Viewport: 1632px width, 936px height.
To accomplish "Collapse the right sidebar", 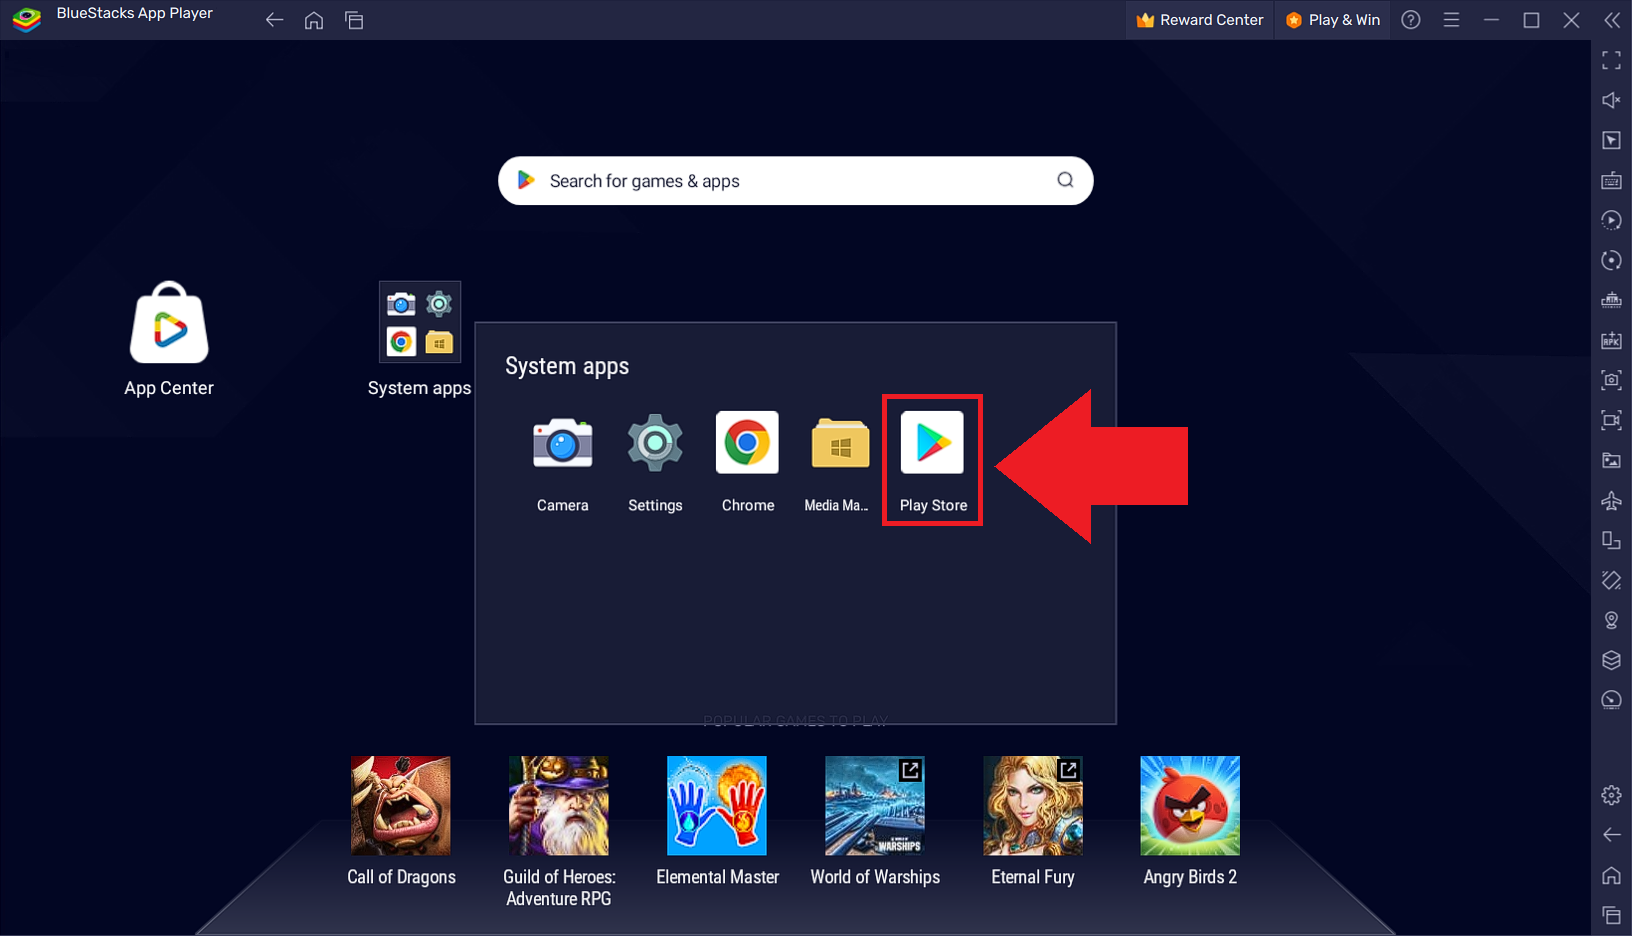I will click(1612, 20).
